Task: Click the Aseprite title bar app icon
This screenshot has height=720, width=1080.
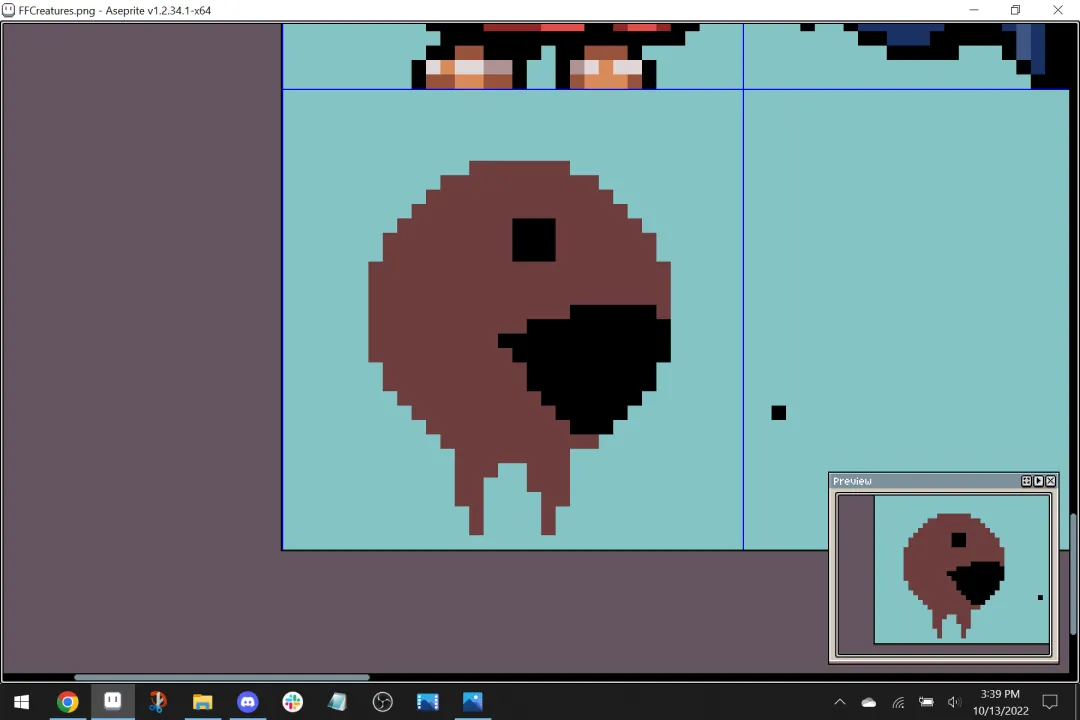Action: tap(8, 10)
